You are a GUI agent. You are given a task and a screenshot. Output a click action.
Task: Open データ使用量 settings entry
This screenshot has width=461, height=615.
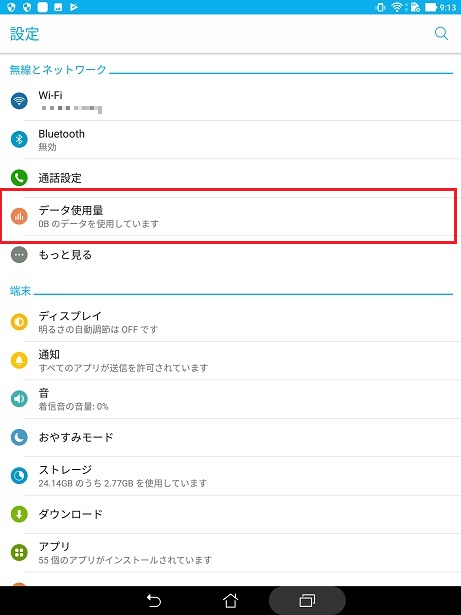click(230, 216)
